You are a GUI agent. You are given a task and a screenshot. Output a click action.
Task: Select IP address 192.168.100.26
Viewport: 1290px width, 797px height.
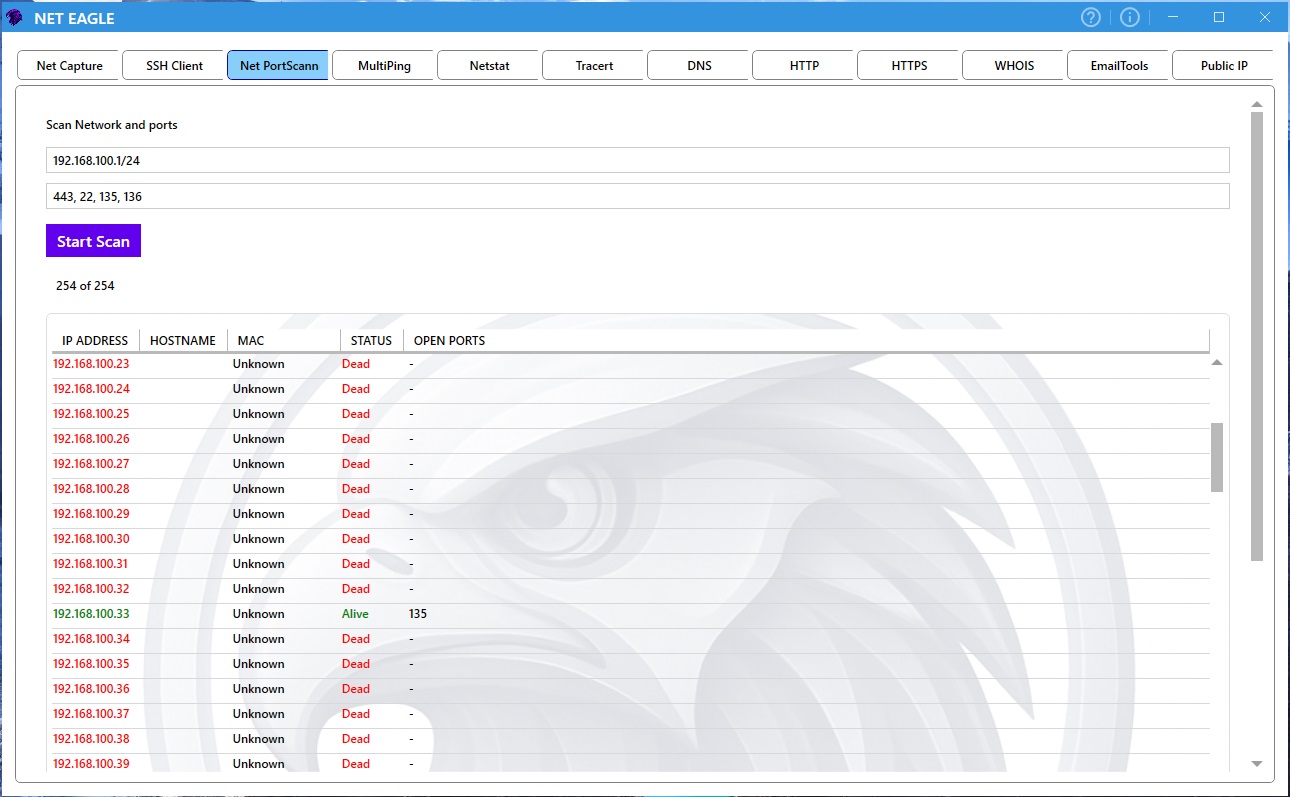[x=91, y=439]
